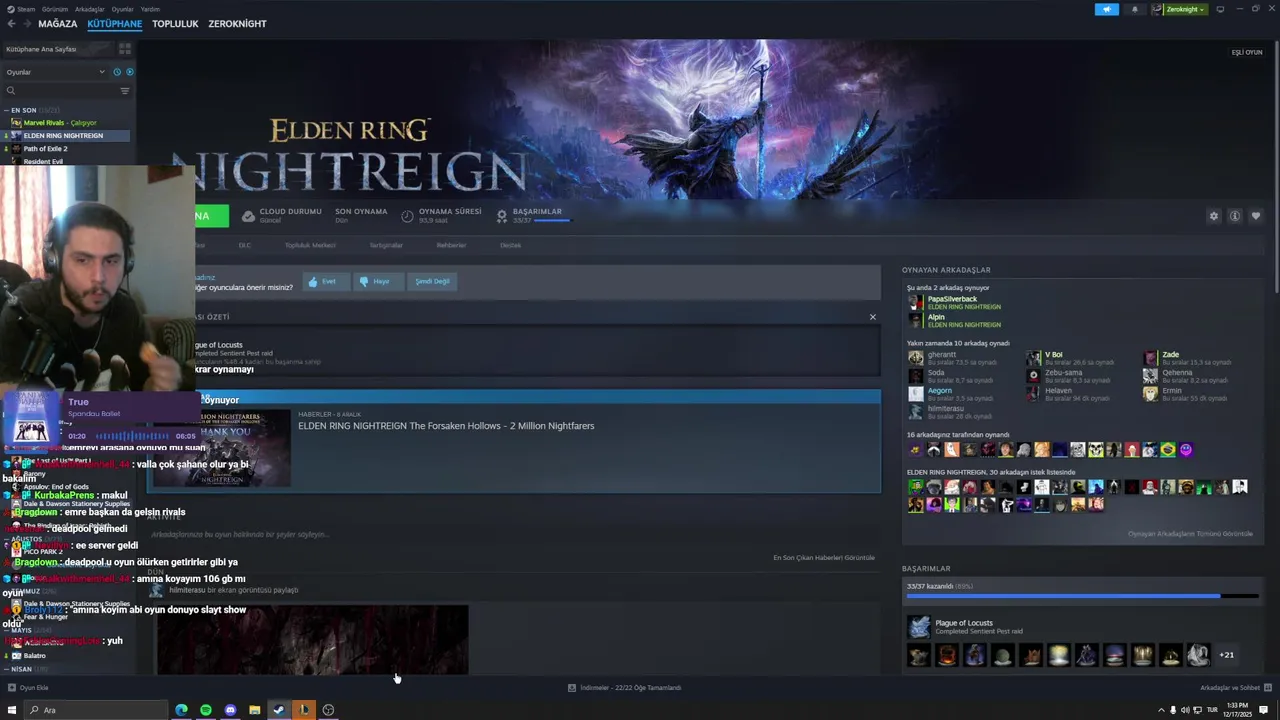Screen dimensions: 1280x720
Task: Filter library by recent activity clock icon
Action: (x=117, y=72)
